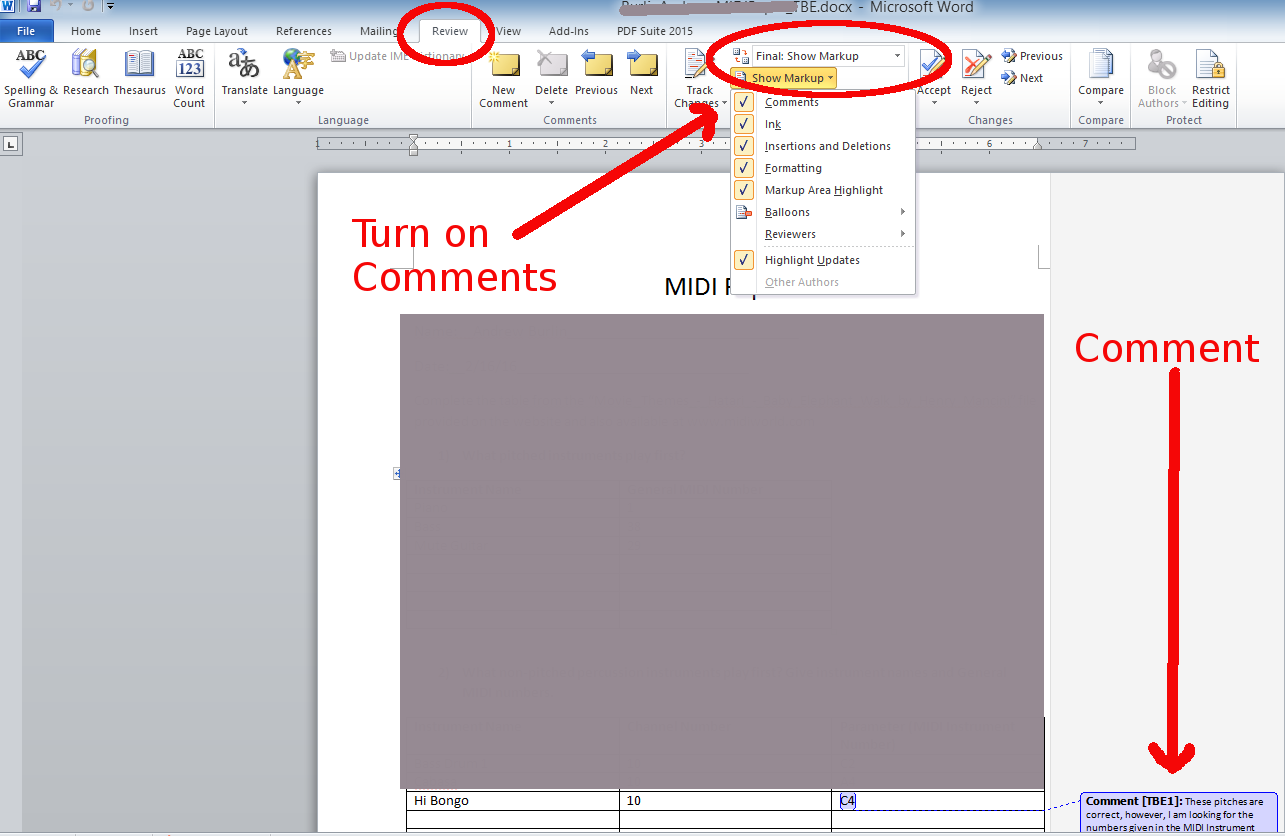Jump to Previous change in Changes group
The height and width of the screenshot is (836, 1285).
(1032, 56)
